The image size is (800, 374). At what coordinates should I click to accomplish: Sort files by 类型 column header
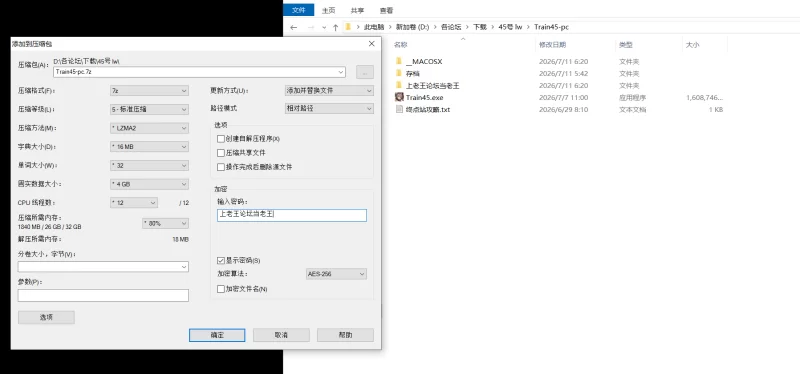[626, 45]
